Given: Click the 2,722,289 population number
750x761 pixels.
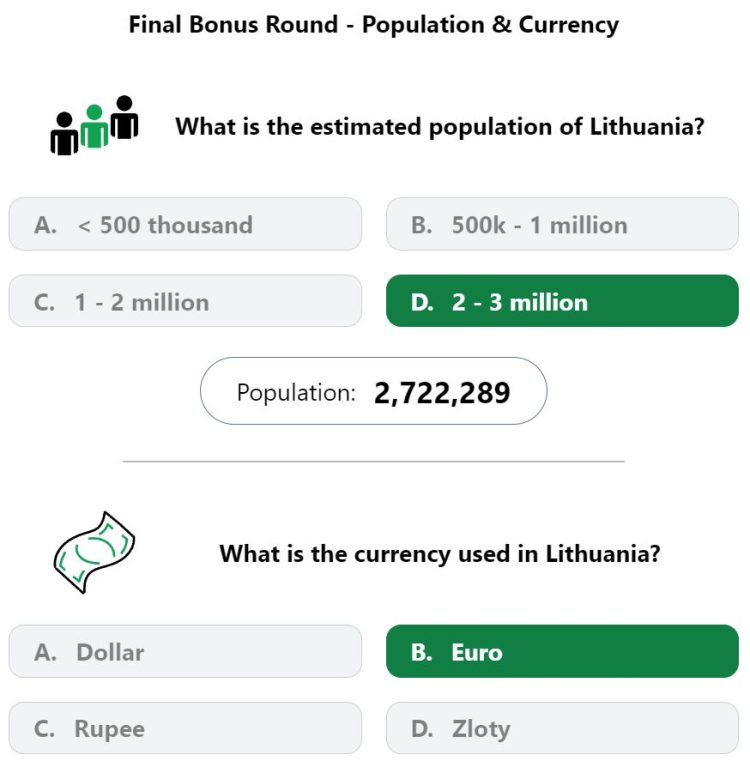Looking at the screenshot, I should tap(442, 393).
